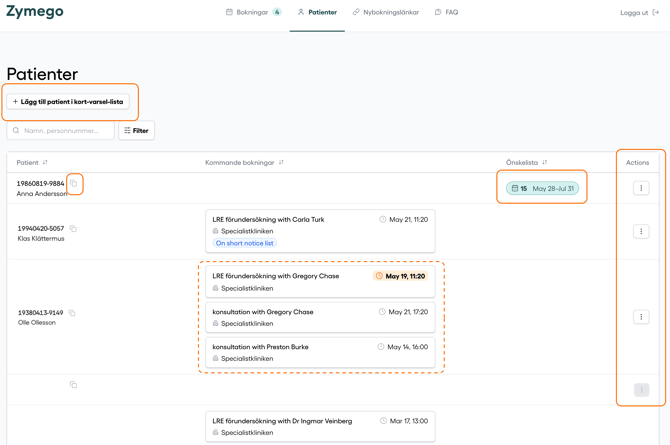The width and height of the screenshot is (670, 445).
Task: Click patient name Klas Klättermus
Action: (41, 239)
